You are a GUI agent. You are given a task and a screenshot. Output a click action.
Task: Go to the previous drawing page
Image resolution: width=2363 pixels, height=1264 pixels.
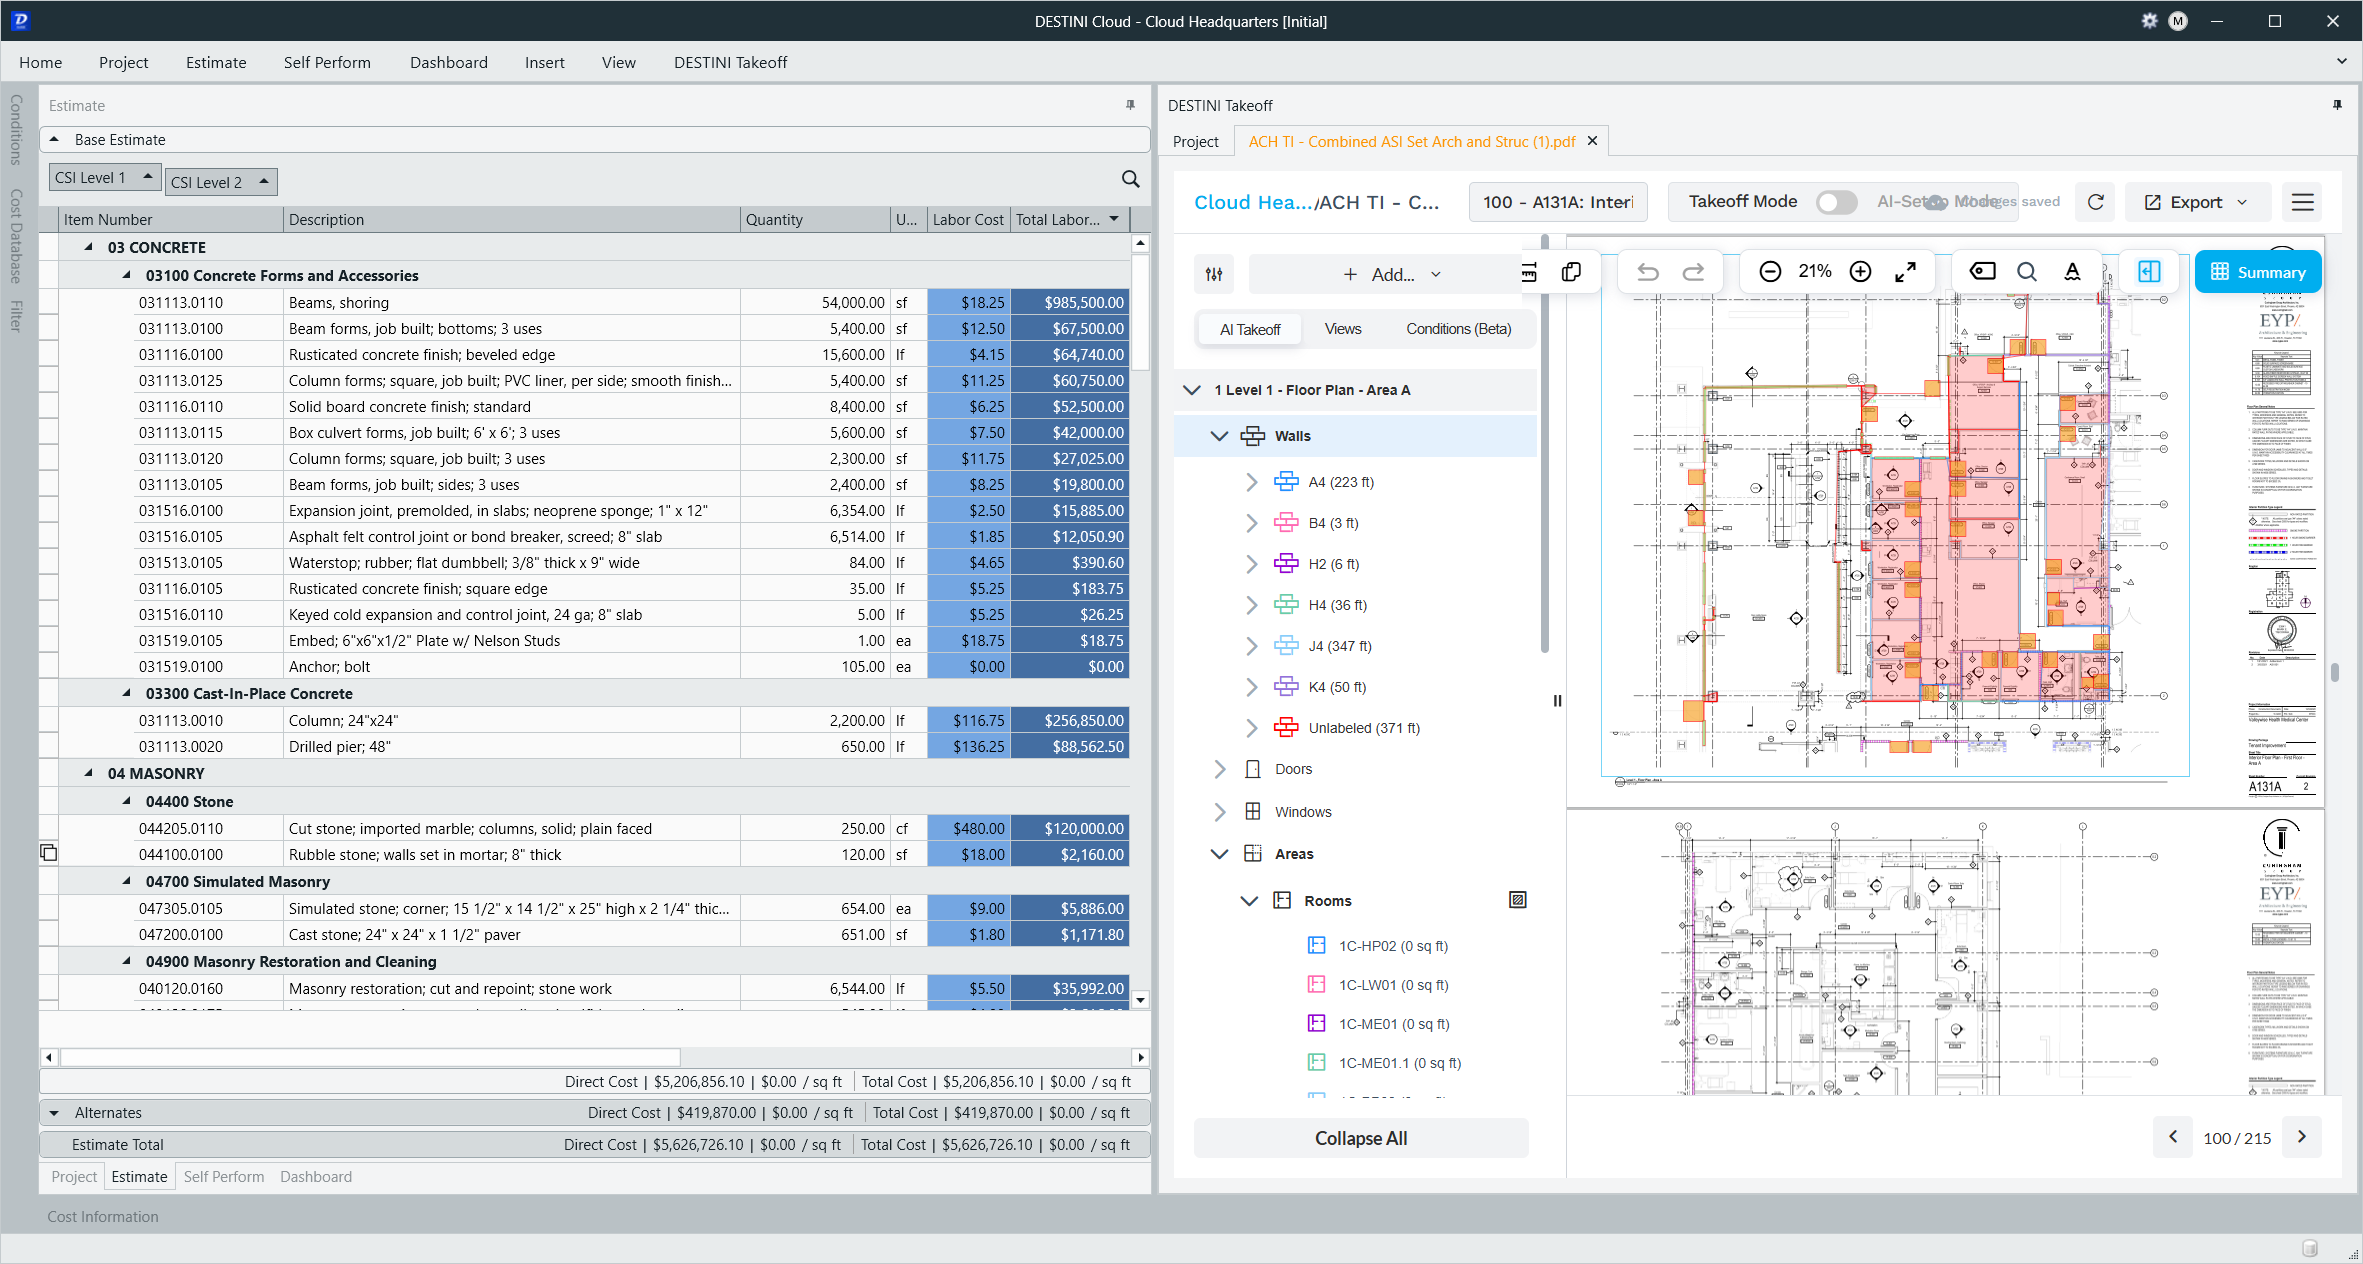pyautogui.click(x=2173, y=1137)
